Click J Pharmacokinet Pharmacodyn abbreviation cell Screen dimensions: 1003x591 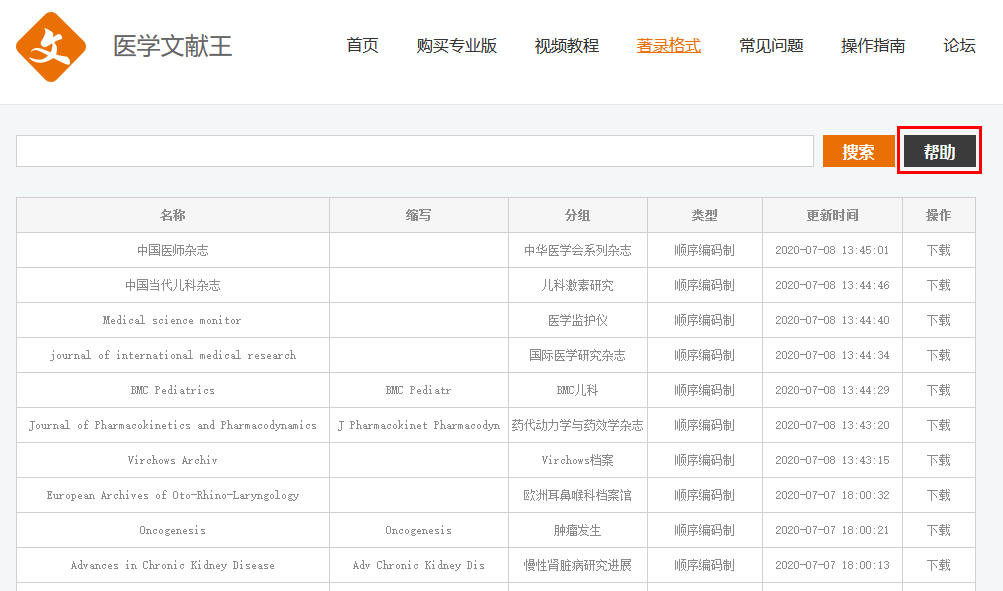tap(418, 425)
